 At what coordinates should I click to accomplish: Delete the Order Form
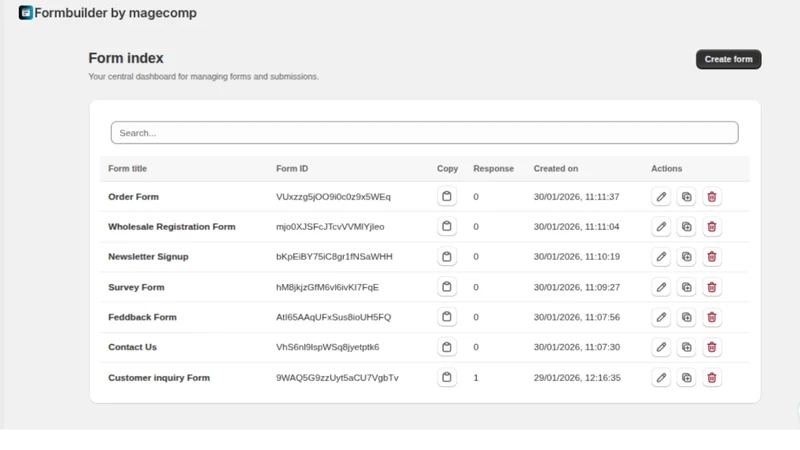(x=712, y=196)
